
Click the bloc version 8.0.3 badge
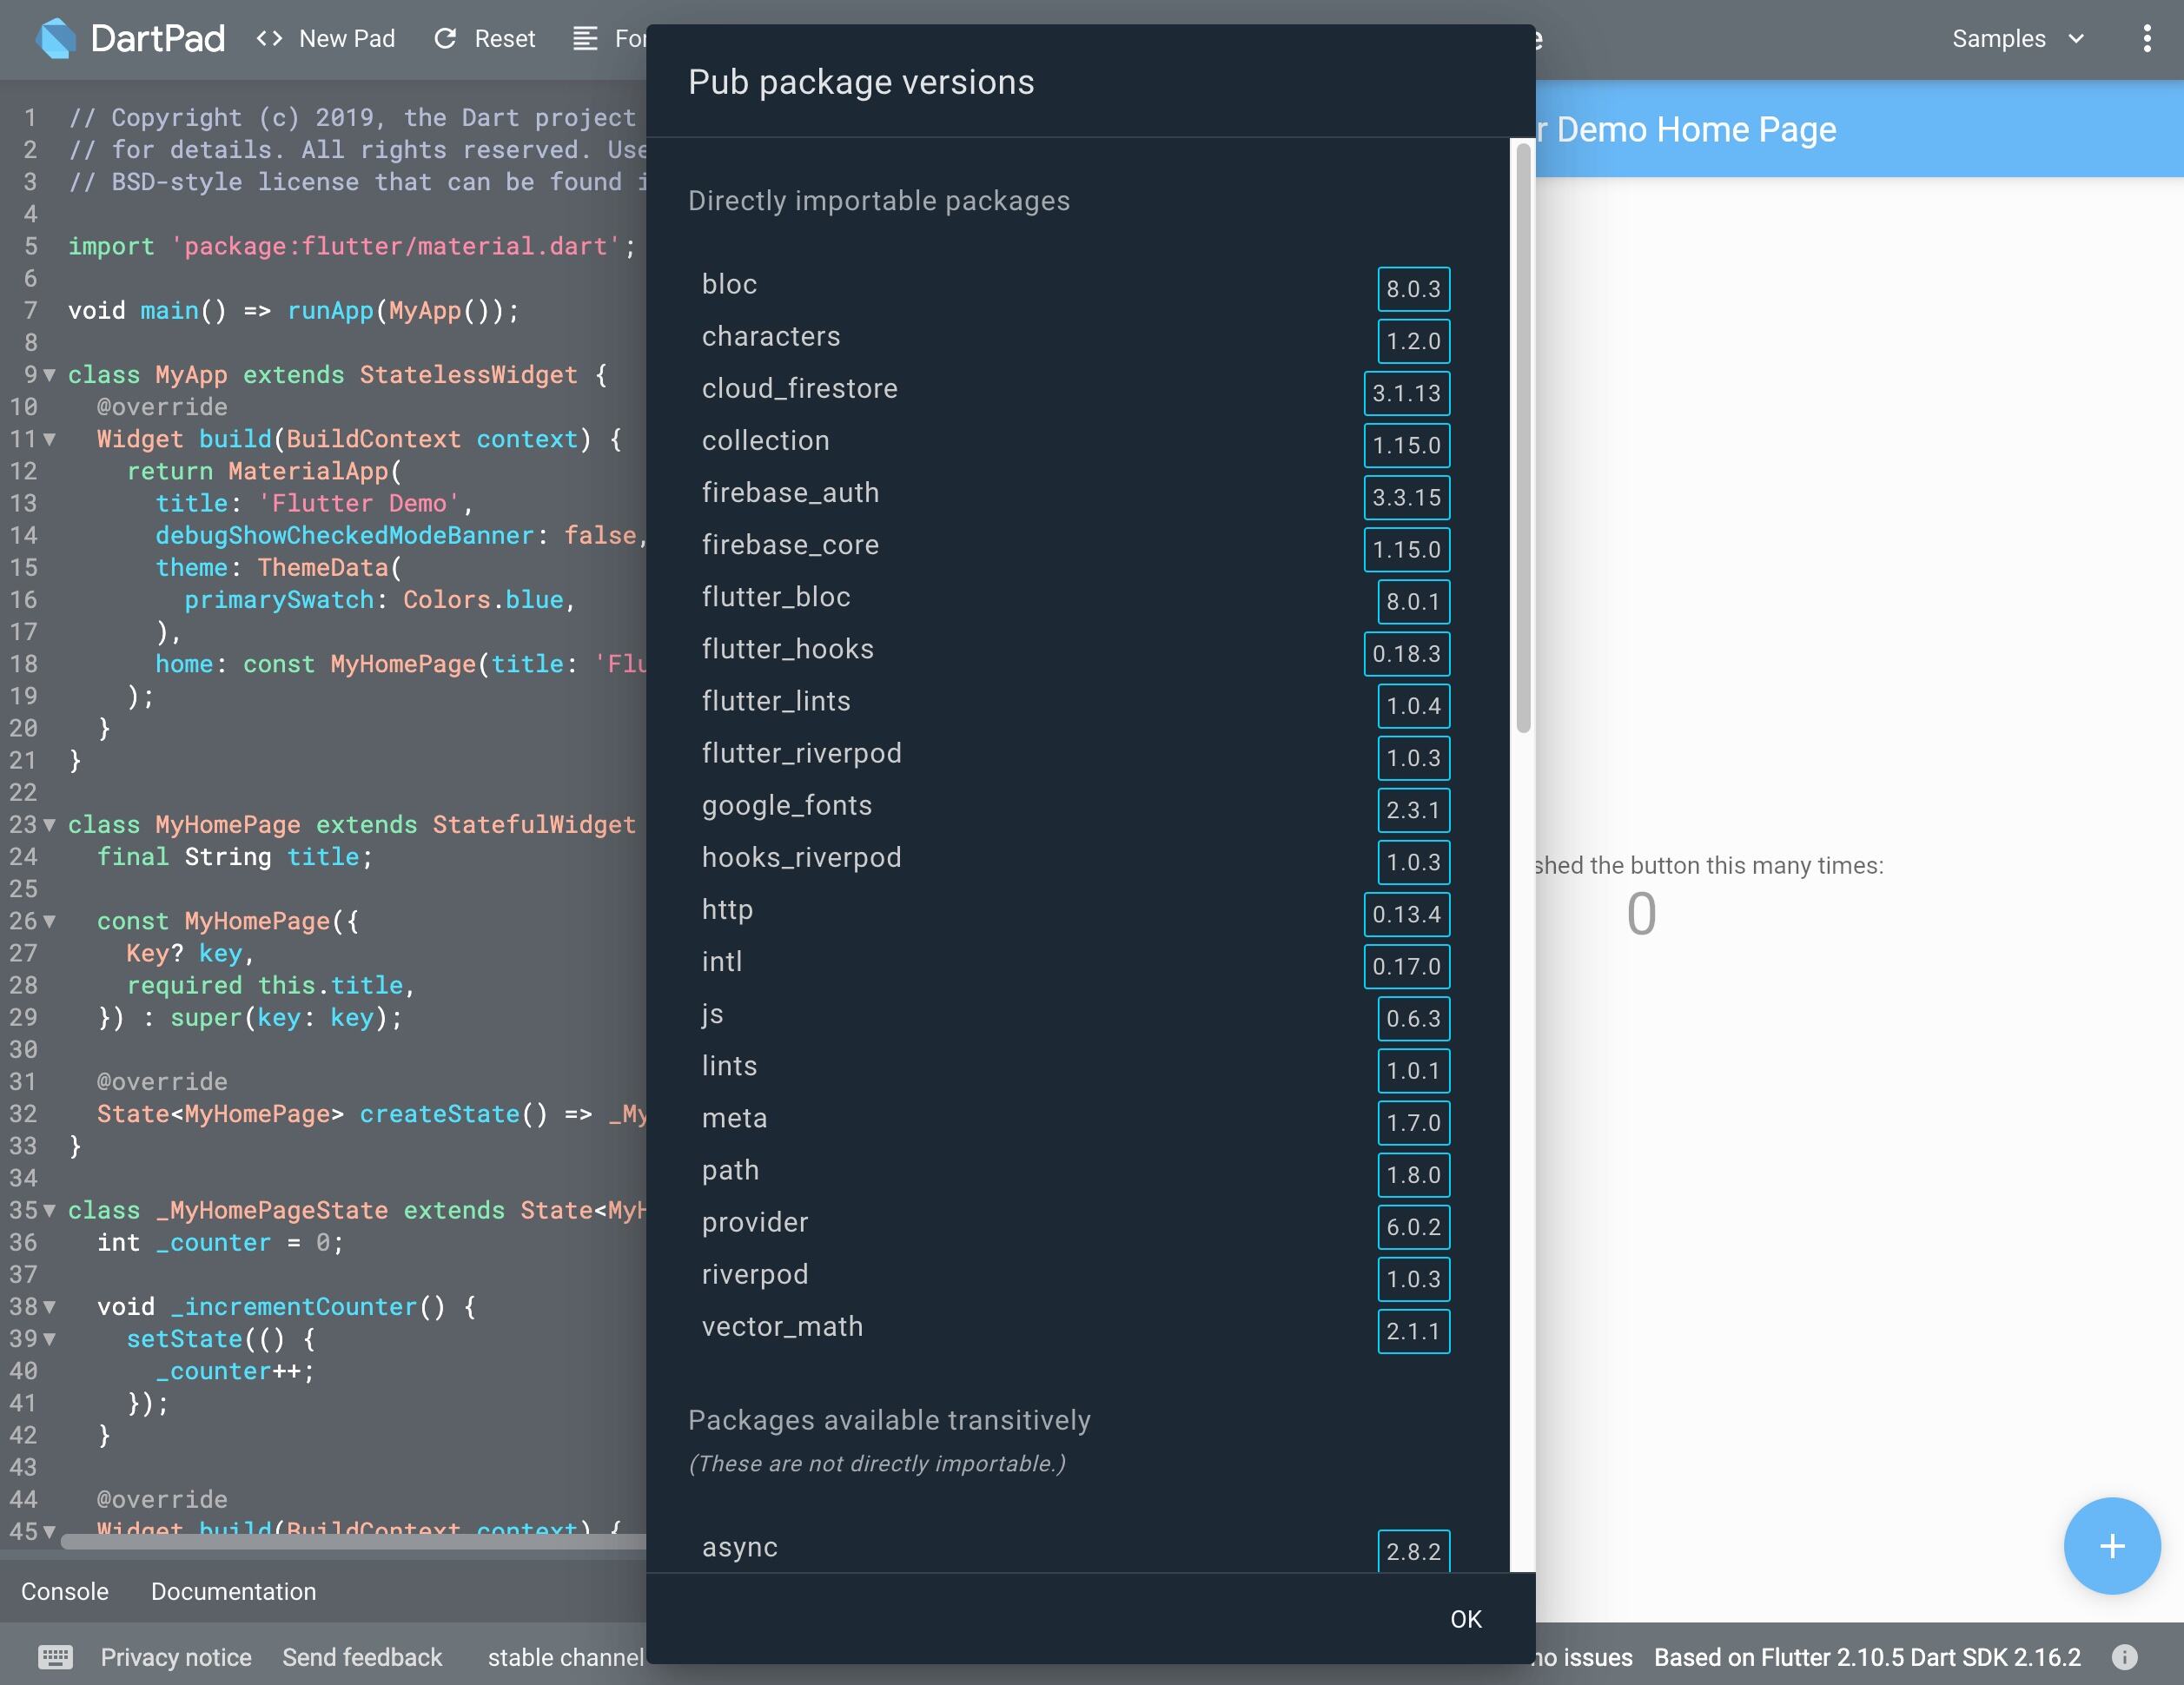tap(1413, 289)
